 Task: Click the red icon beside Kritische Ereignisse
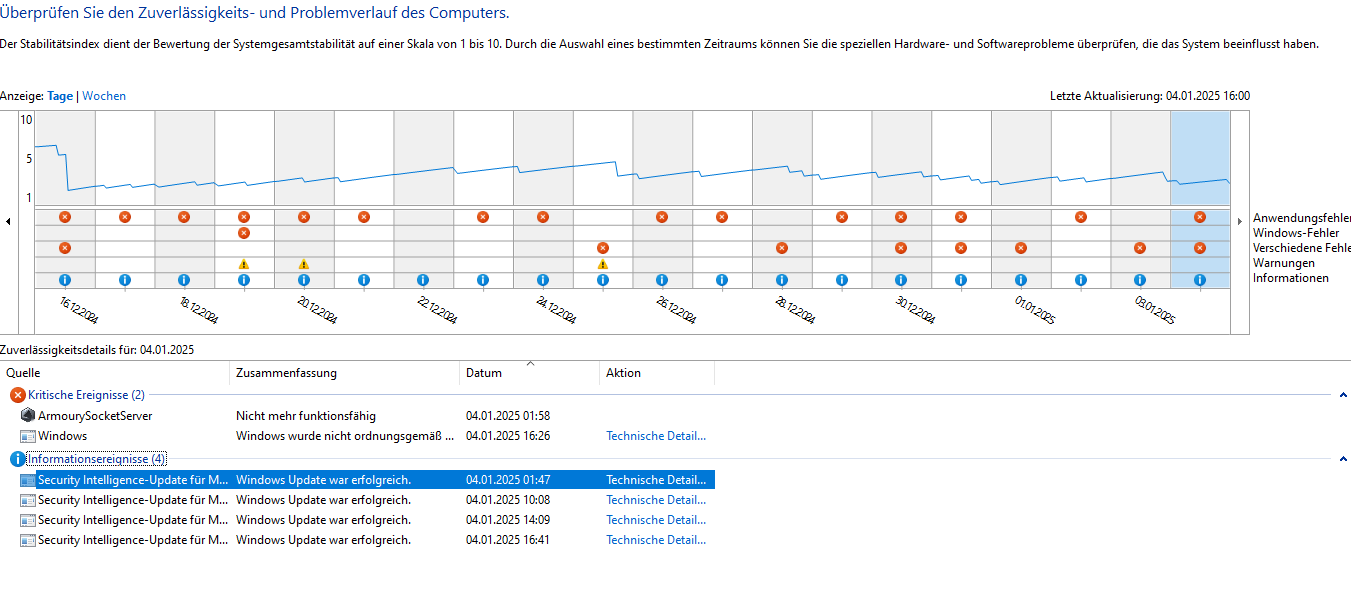click(x=17, y=395)
